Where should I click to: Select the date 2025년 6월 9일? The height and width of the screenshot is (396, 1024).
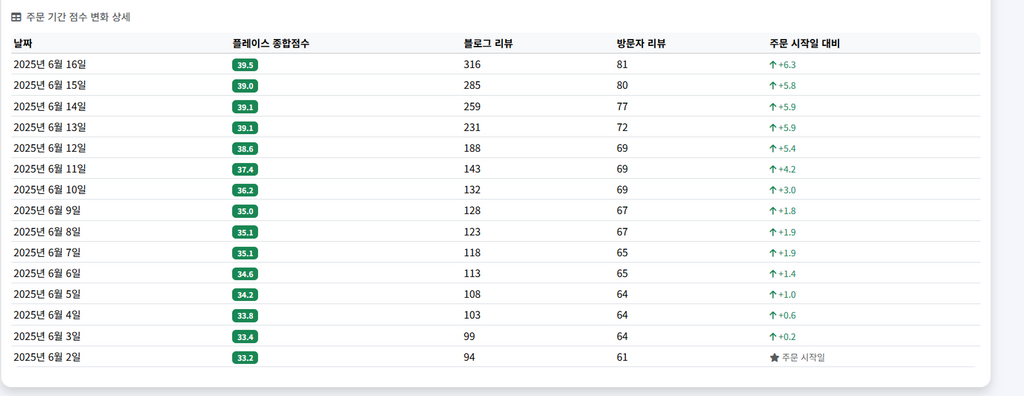click(x=47, y=211)
